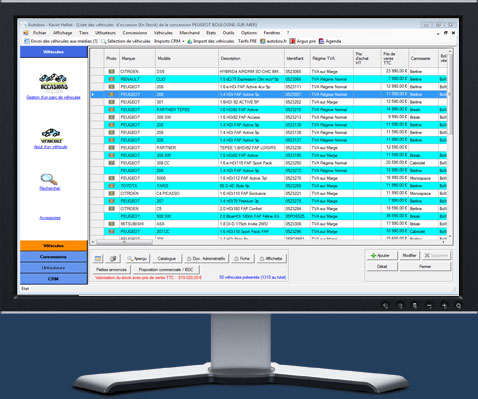The height and width of the screenshot is (399, 478).
Task: Click the copy icon button beside folder button
Action: pos(113,258)
